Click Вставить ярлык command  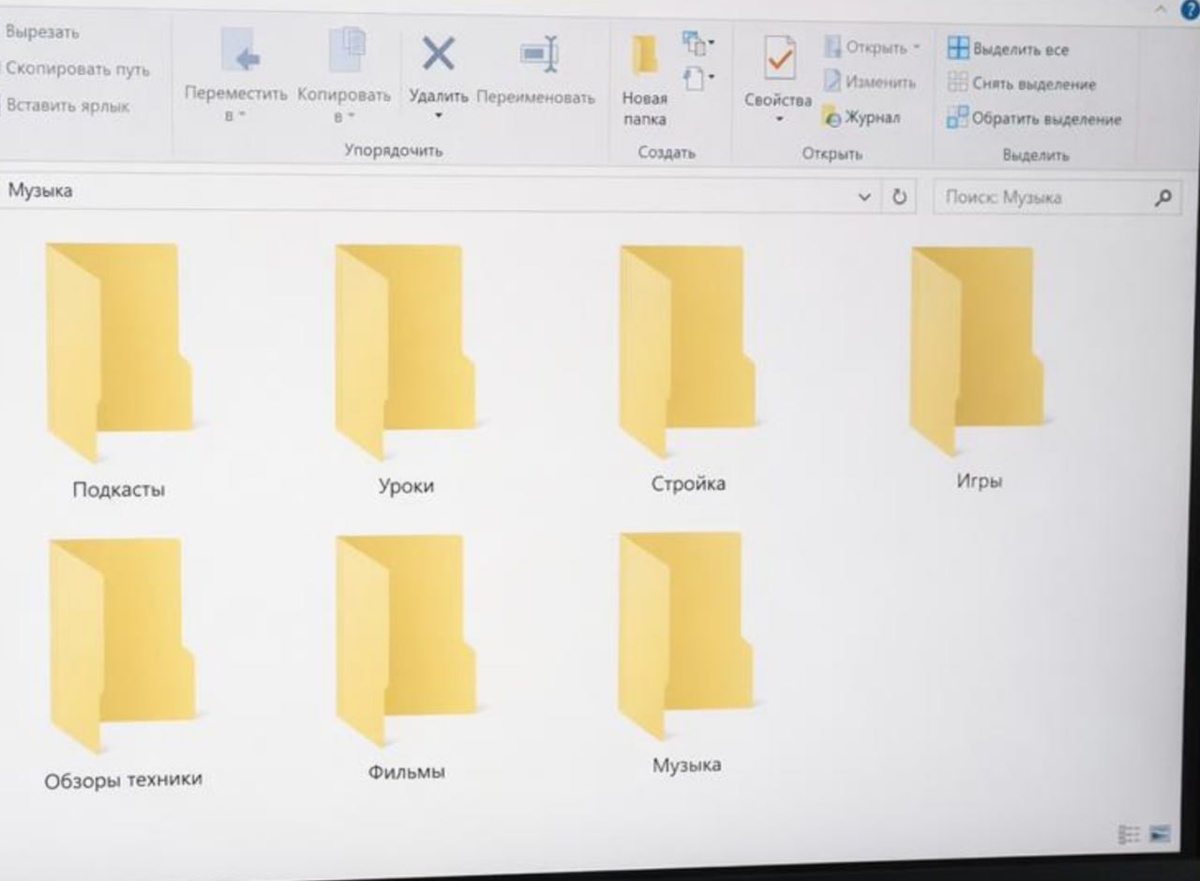[x=68, y=105]
